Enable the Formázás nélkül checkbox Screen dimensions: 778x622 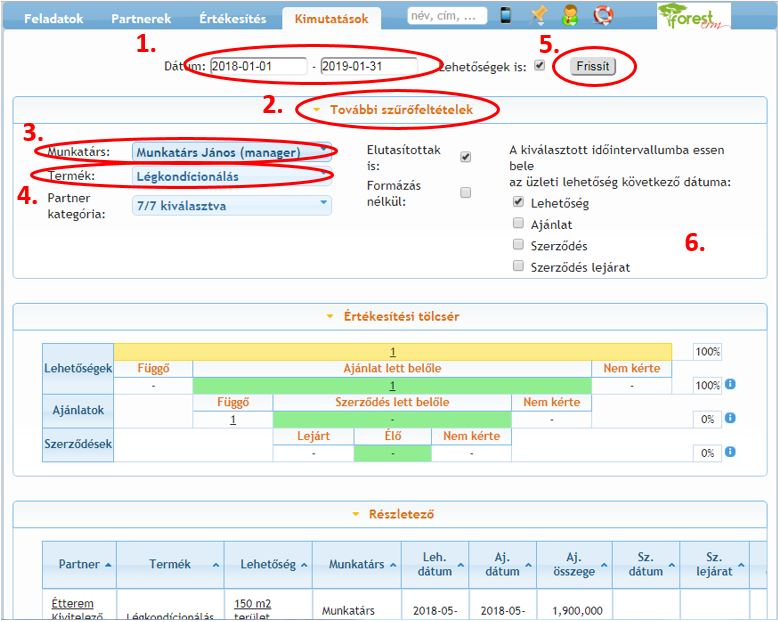click(x=465, y=192)
